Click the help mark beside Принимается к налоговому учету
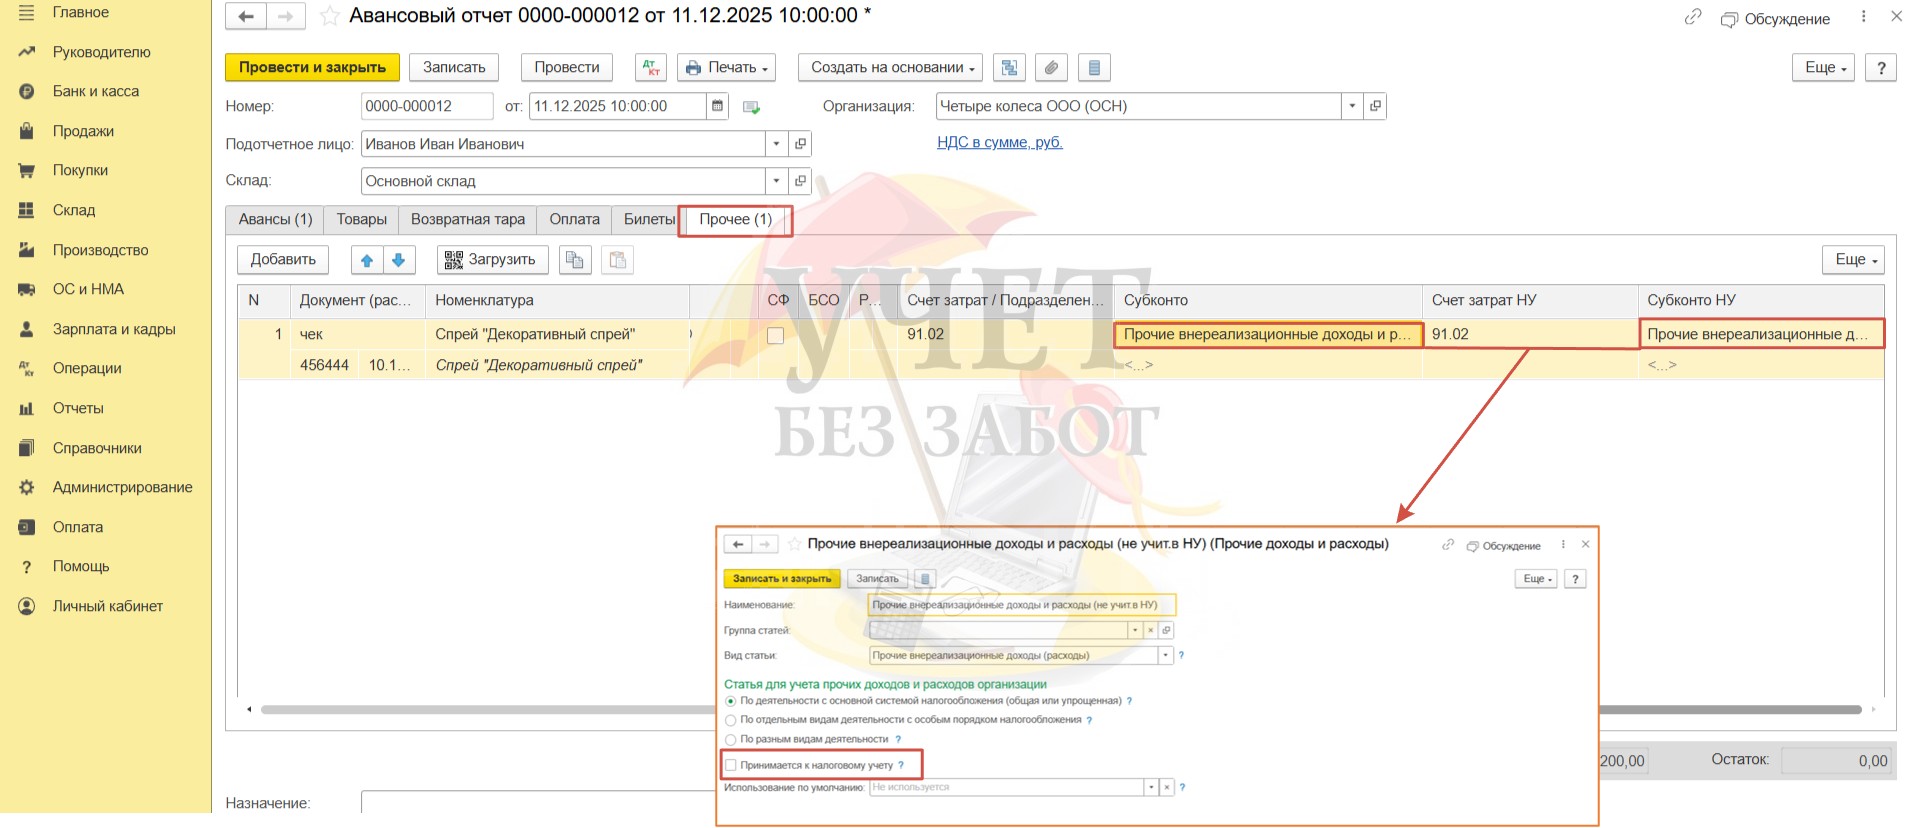 (x=901, y=765)
